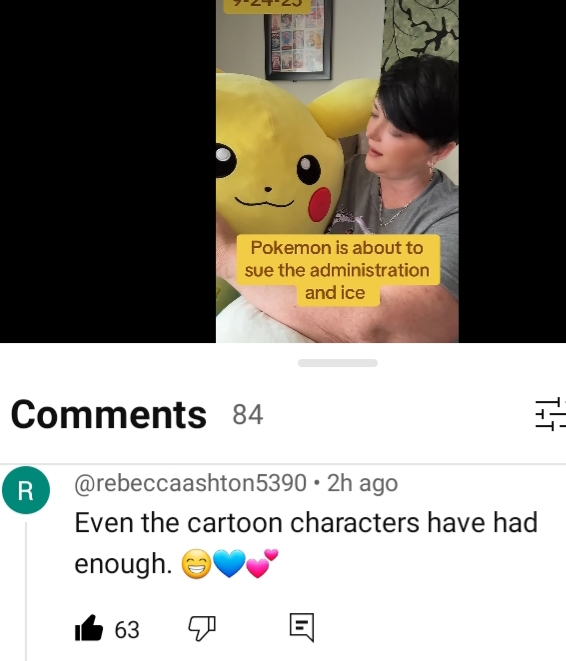Screen dimensions: 566x661
Task: Open @rebeccaashton5390 channel link
Action: coord(190,483)
